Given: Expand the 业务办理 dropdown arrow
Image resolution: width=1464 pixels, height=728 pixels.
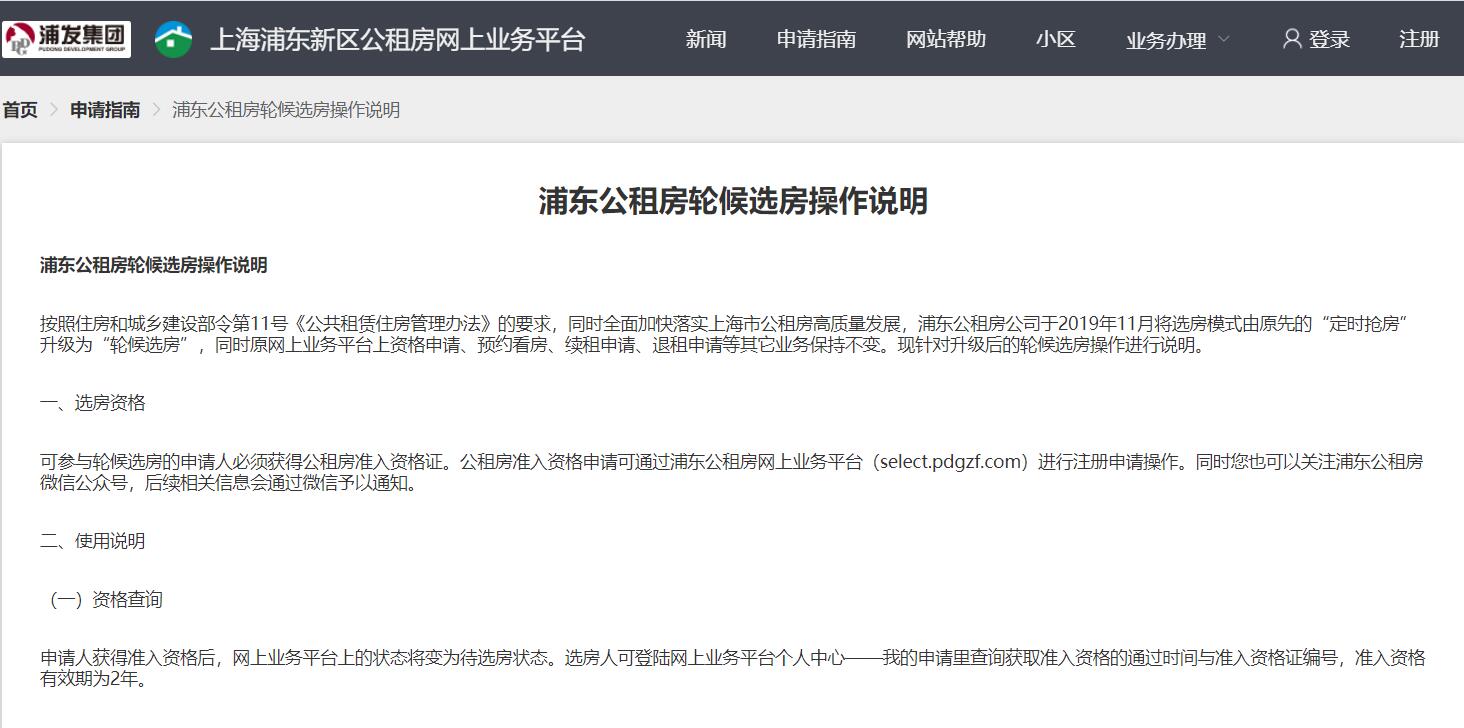Looking at the screenshot, I should (x=1224, y=40).
